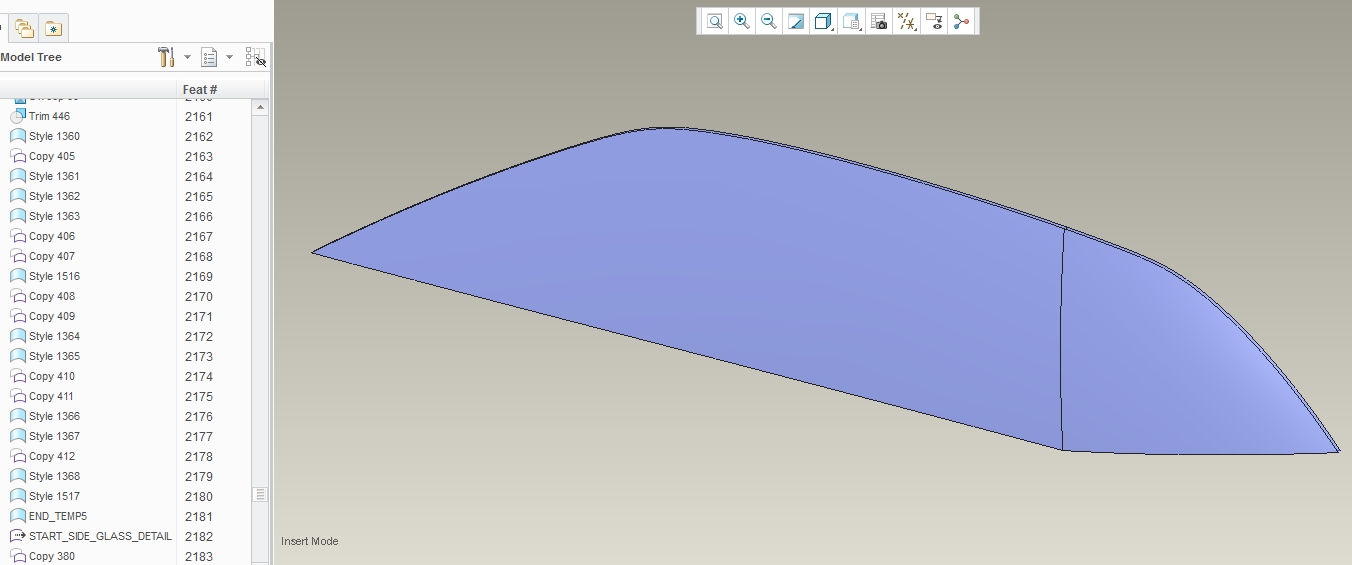Select Trim 446 in the tree
The width and height of the screenshot is (1352, 565).
[x=49, y=116]
